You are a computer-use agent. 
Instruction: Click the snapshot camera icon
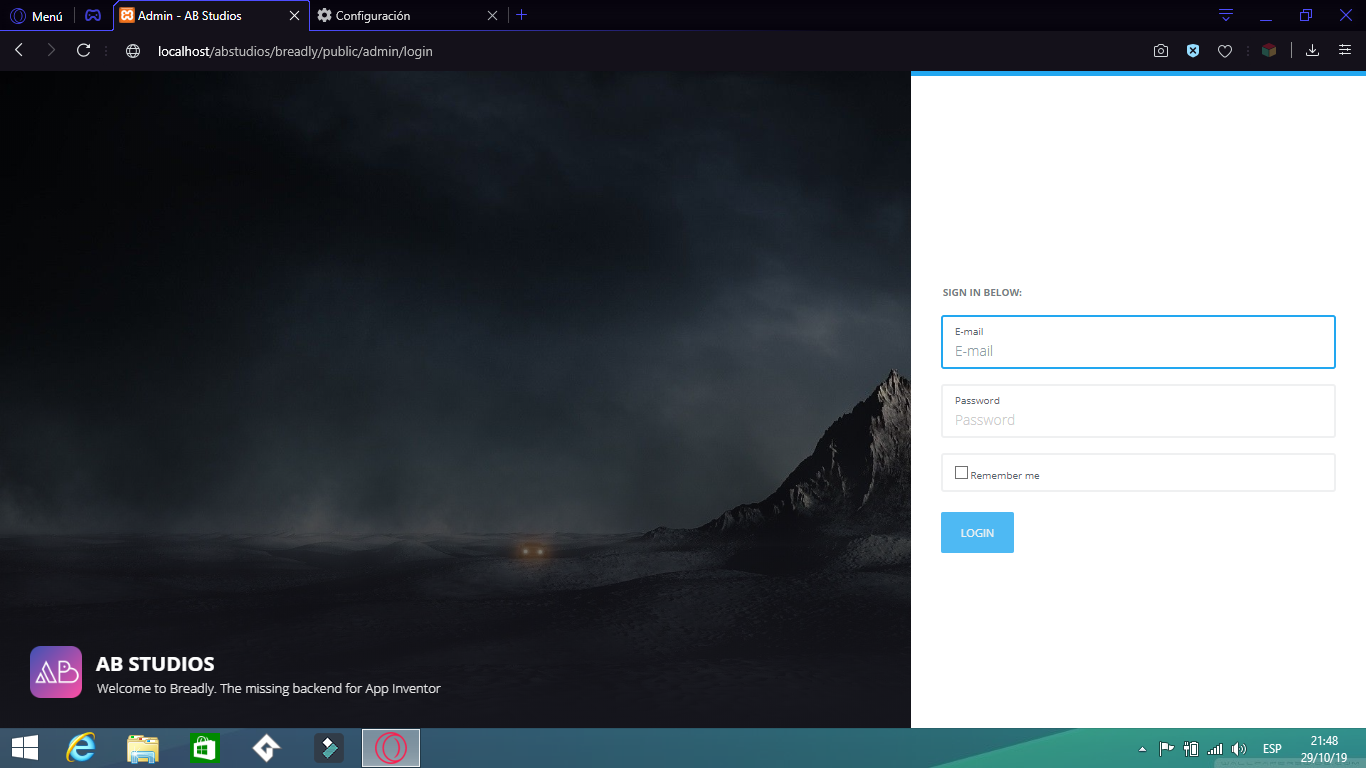coord(1160,51)
